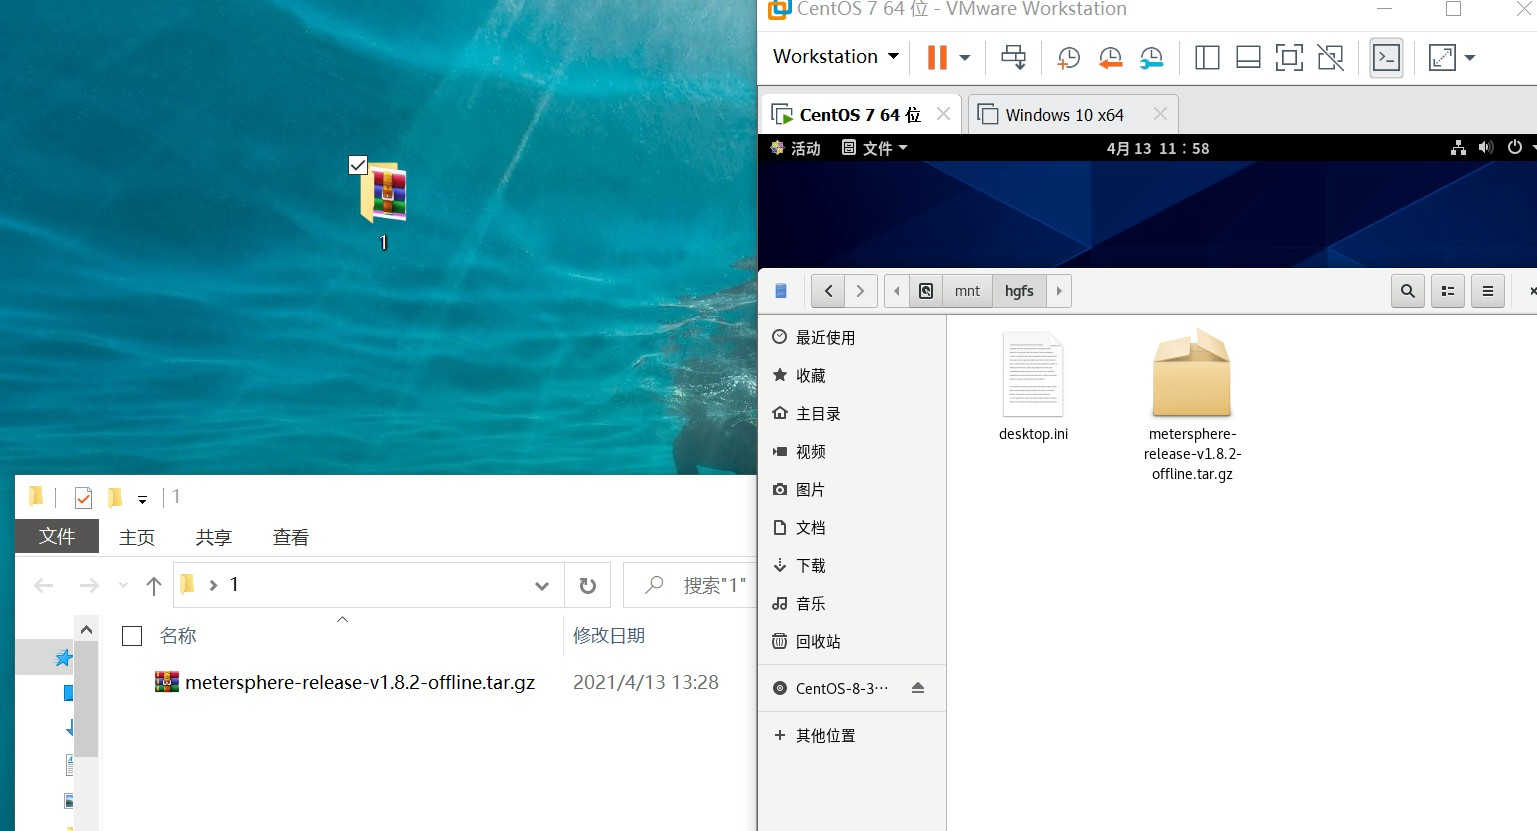Go forward in the Files browser

pos(861,291)
